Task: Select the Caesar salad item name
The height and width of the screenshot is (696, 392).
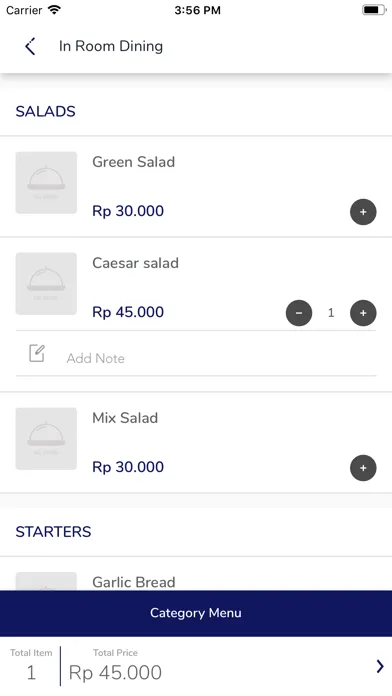Action: point(135,263)
